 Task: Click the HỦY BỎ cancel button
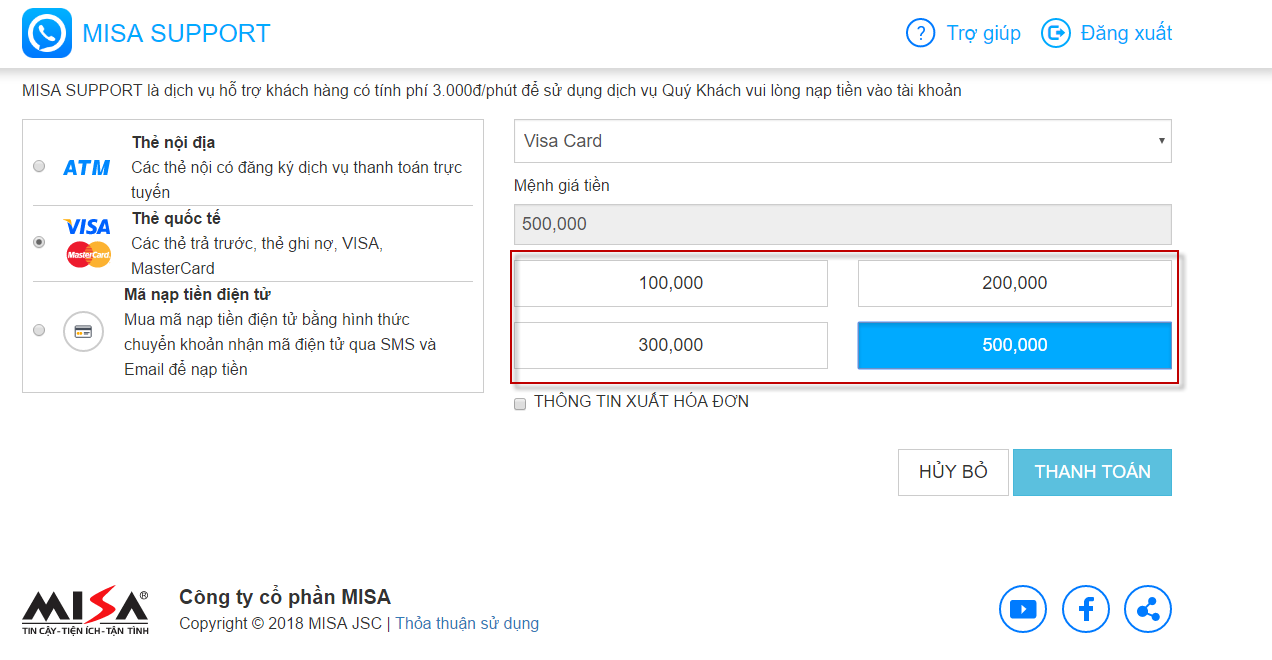[953, 472]
